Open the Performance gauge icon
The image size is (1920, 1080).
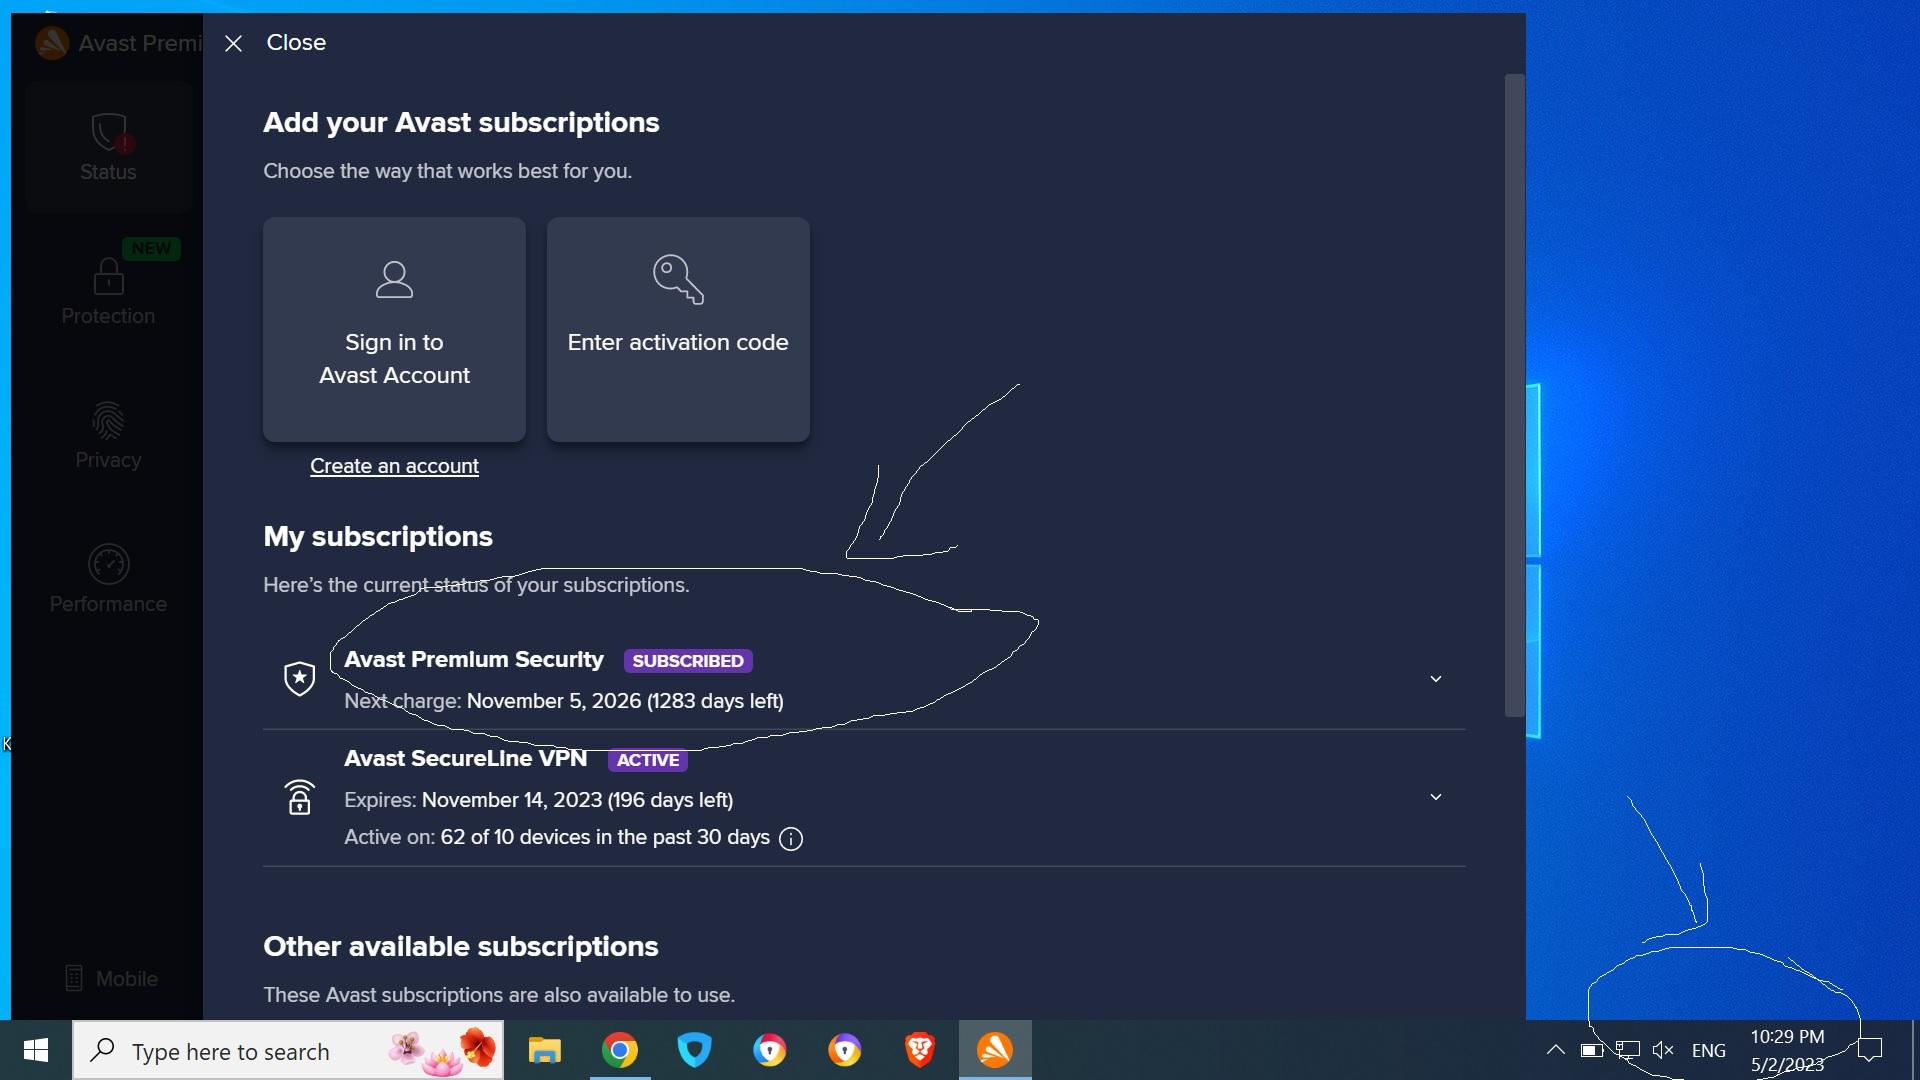click(108, 564)
